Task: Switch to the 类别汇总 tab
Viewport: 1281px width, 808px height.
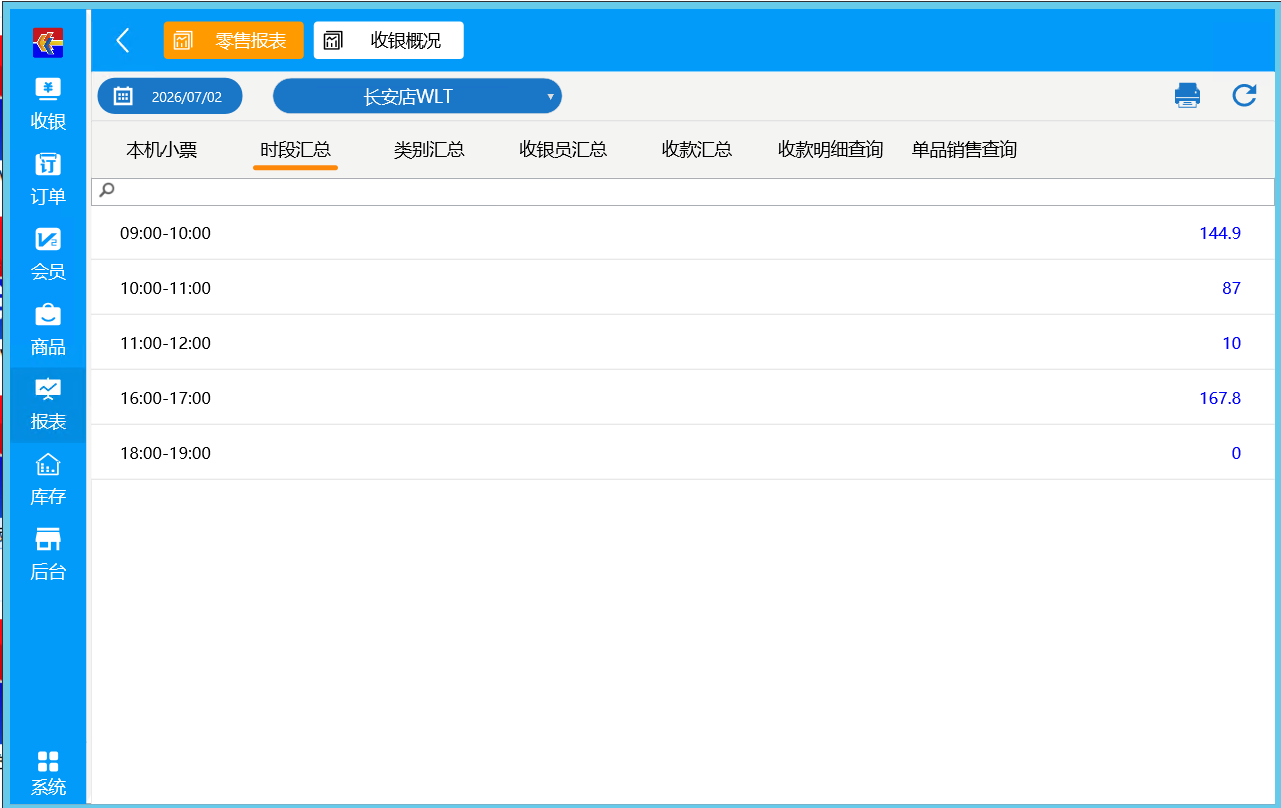Action: pos(429,150)
